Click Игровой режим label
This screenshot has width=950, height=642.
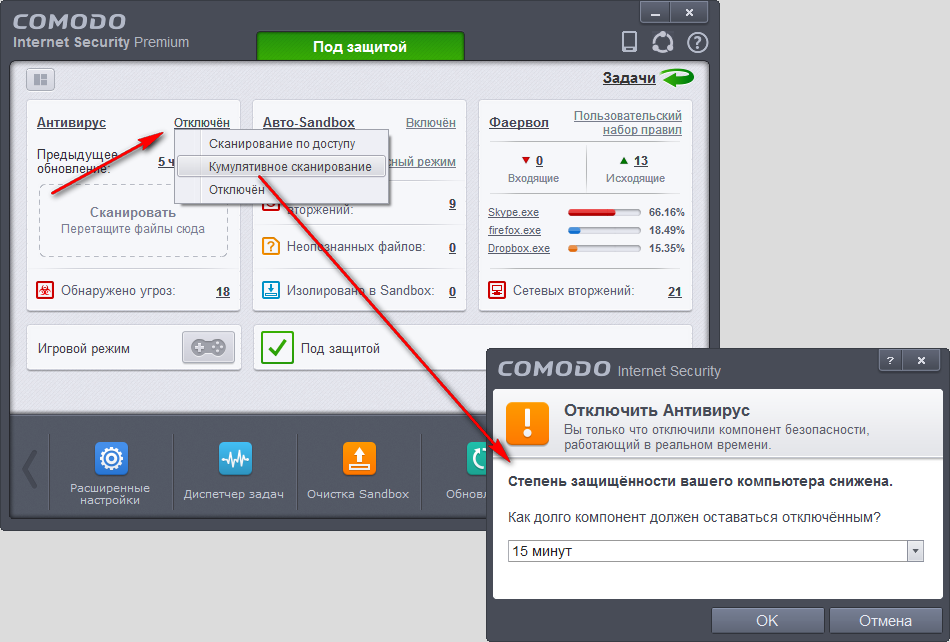(x=84, y=348)
